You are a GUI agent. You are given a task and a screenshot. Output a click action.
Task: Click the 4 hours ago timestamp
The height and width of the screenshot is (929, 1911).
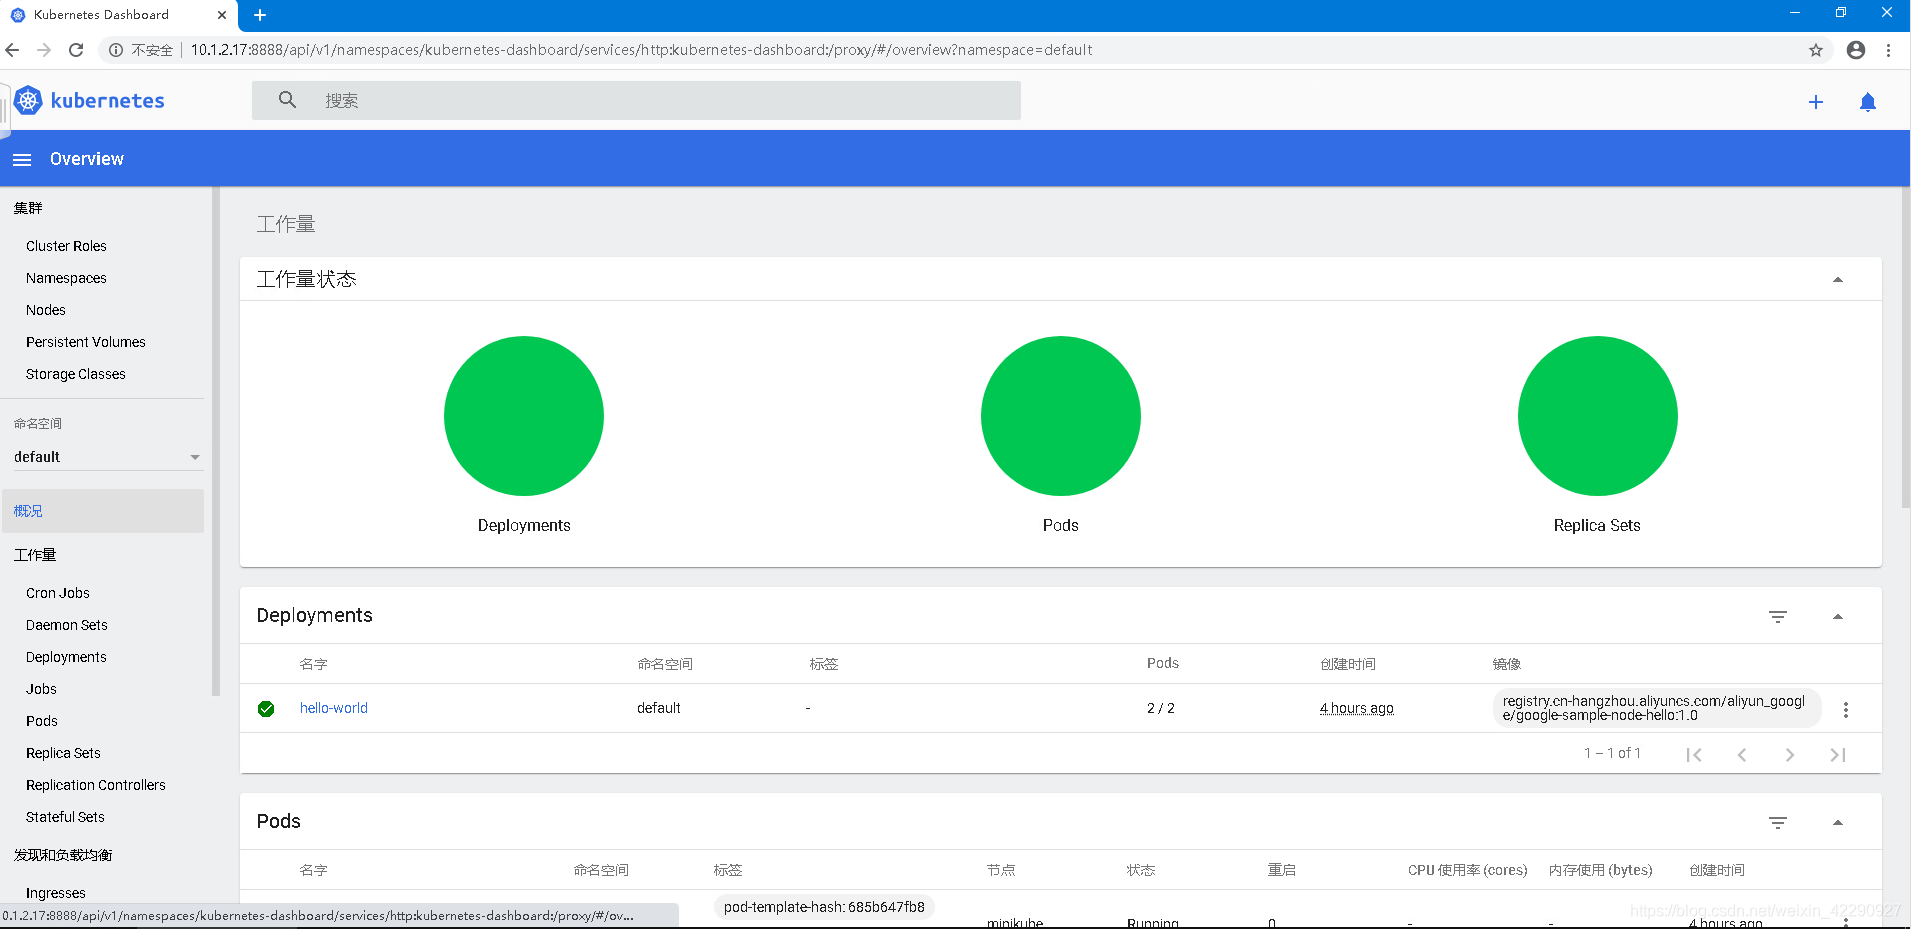(1356, 708)
